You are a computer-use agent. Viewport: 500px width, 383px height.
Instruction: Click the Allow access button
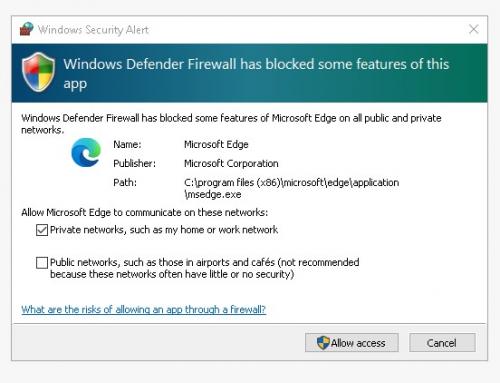click(352, 343)
